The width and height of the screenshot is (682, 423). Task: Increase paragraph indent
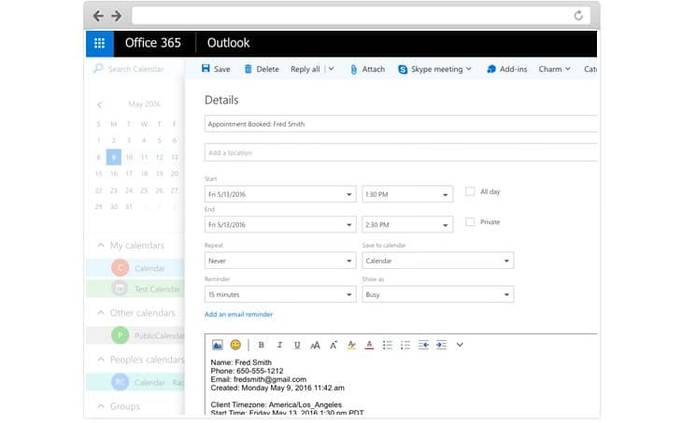[x=441, y=345]
